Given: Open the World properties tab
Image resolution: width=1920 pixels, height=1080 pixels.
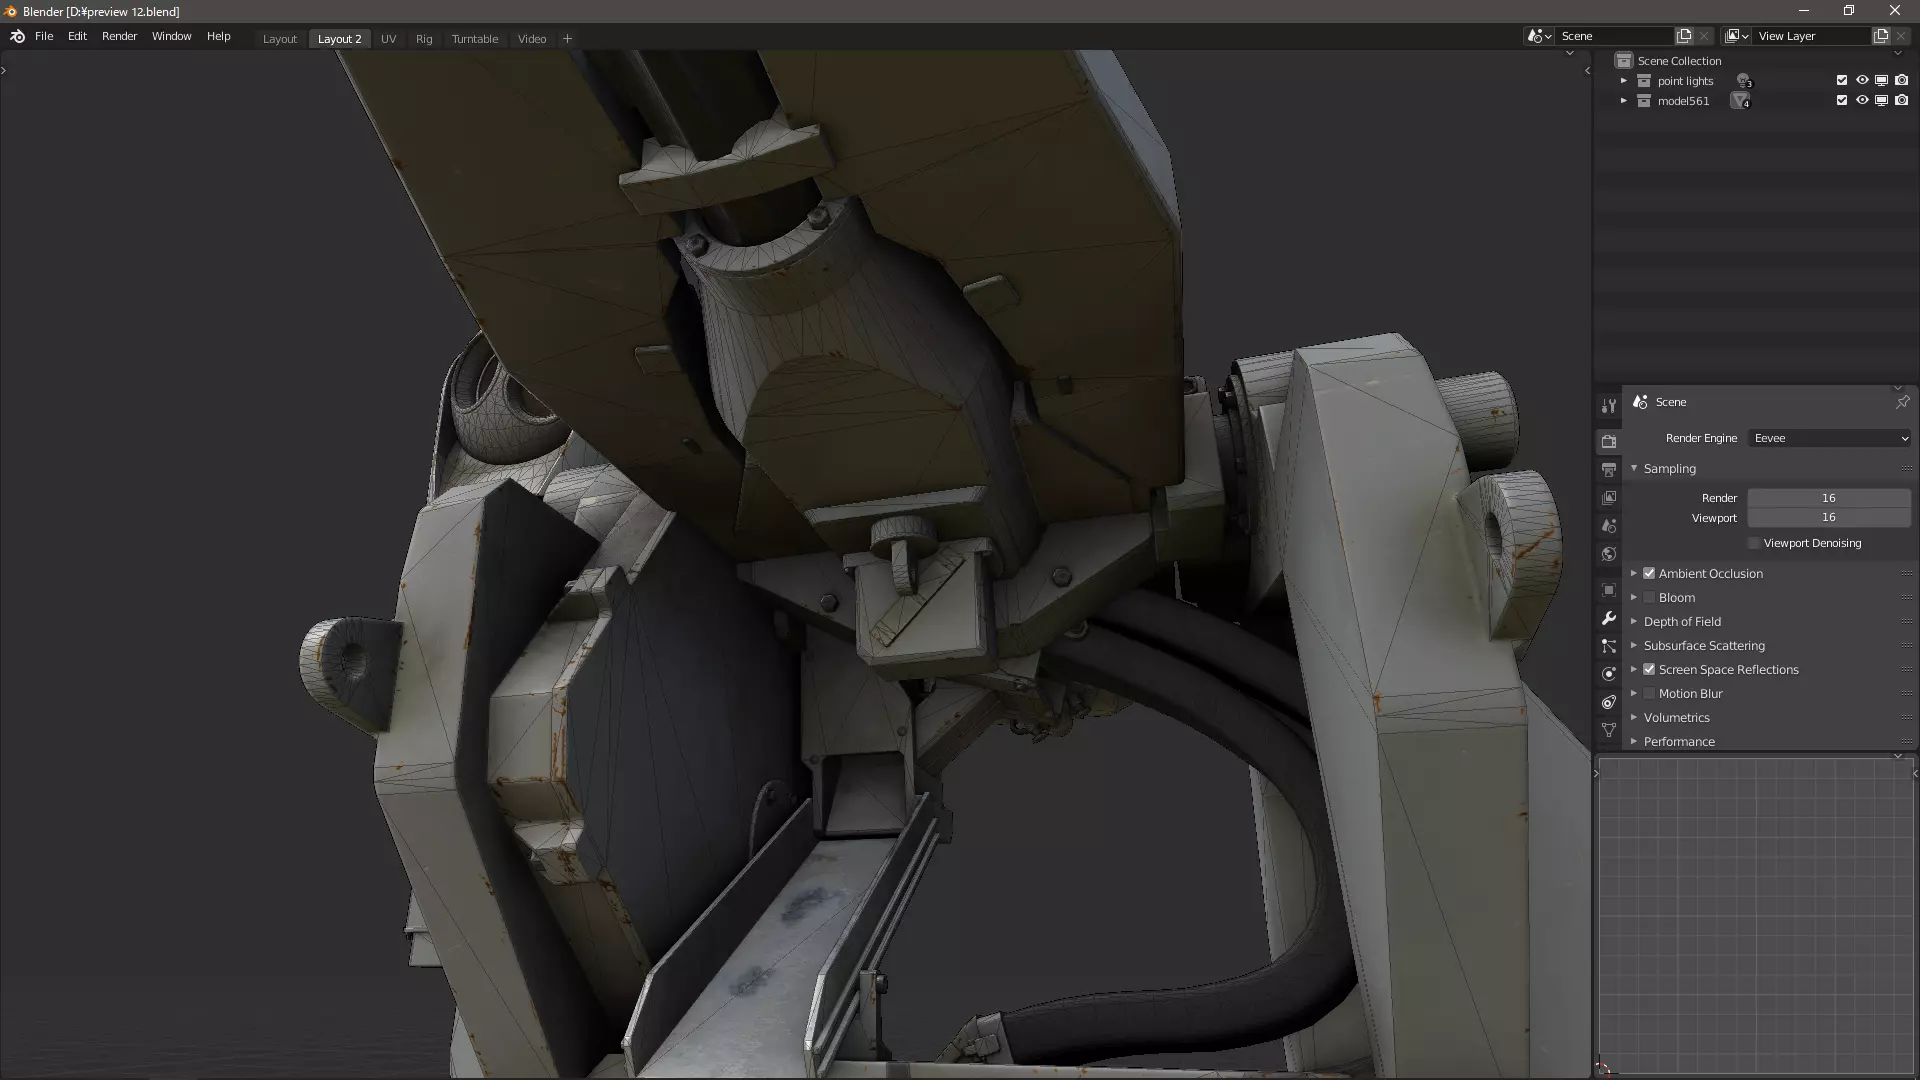Looking at the screenshot, I should pyautogui.click(x=1609, y=554).
